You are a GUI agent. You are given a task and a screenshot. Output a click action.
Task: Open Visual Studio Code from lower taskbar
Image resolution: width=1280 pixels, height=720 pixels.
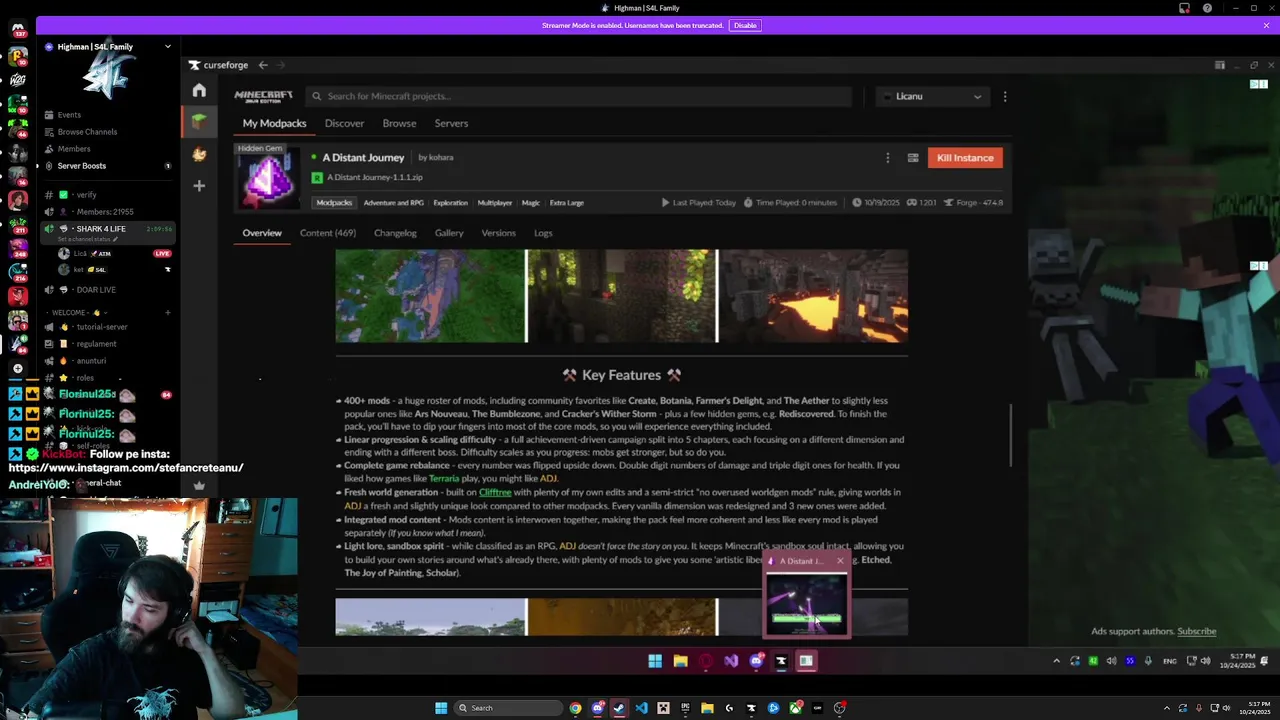click(641, 708)
